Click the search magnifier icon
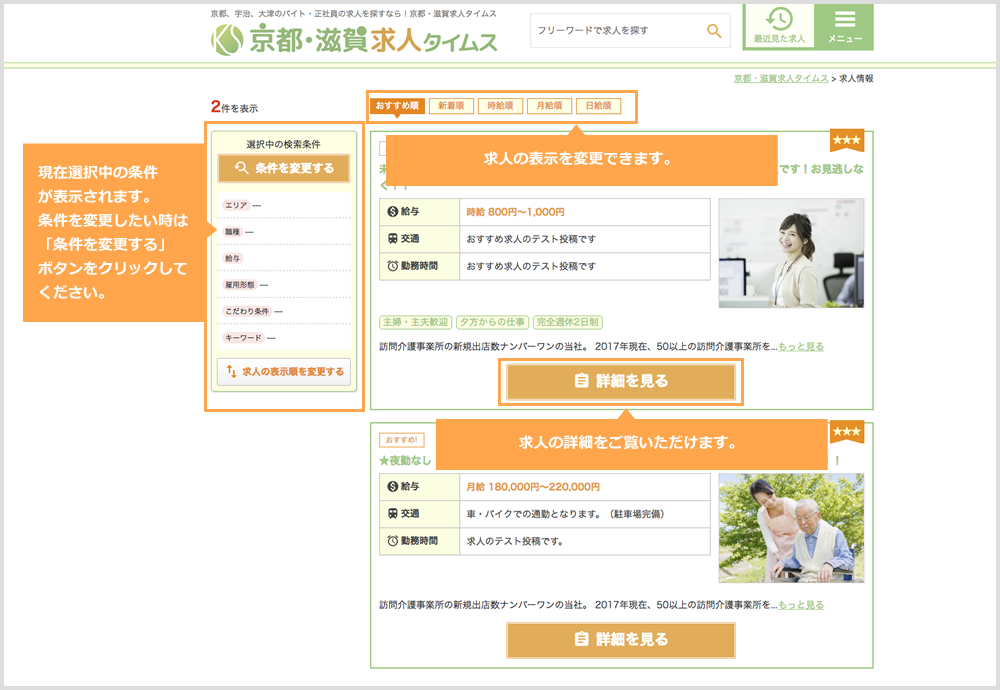This screenshot has width=1000, height=690. (x=714, y=31)
